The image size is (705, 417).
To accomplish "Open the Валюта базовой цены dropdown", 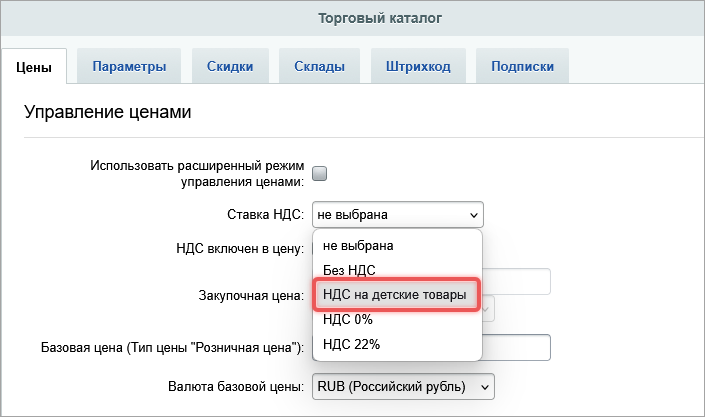I will click(403, 385).
